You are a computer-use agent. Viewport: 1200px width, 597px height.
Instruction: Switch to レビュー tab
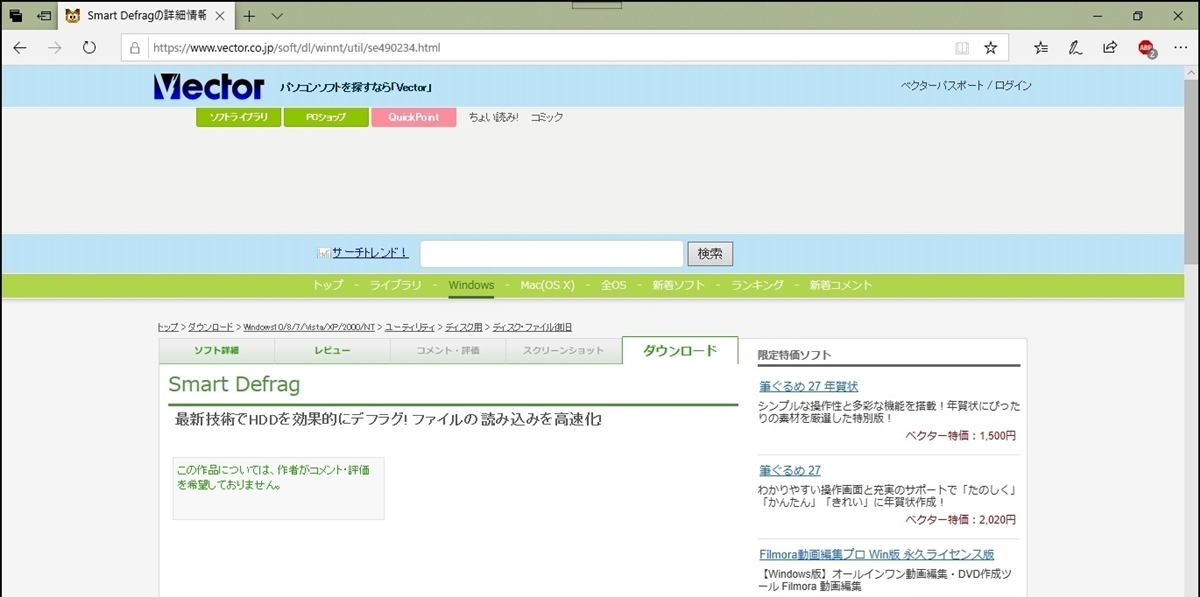click(x=332, y=351)
